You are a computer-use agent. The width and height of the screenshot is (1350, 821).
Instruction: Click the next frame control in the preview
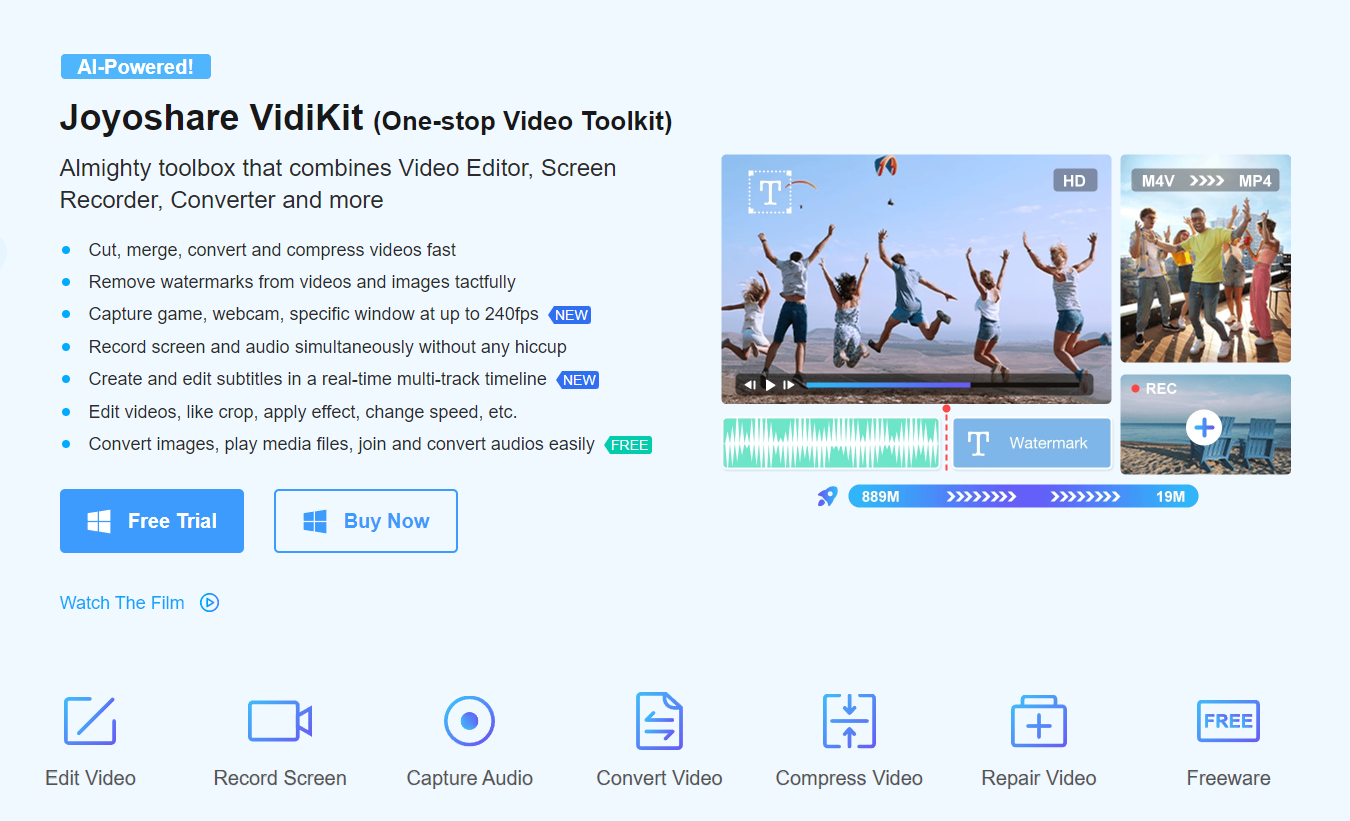pyautogui.click(x=789, y=384)
